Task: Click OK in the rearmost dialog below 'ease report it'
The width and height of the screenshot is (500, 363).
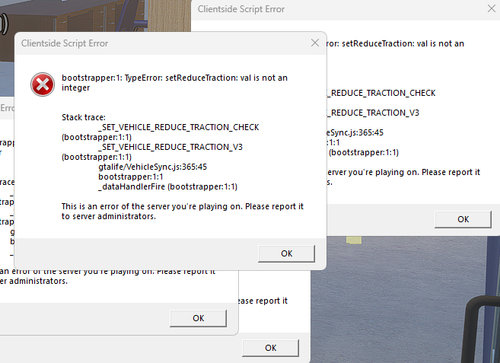Action: pyautogui.click(x=270, y=348)
